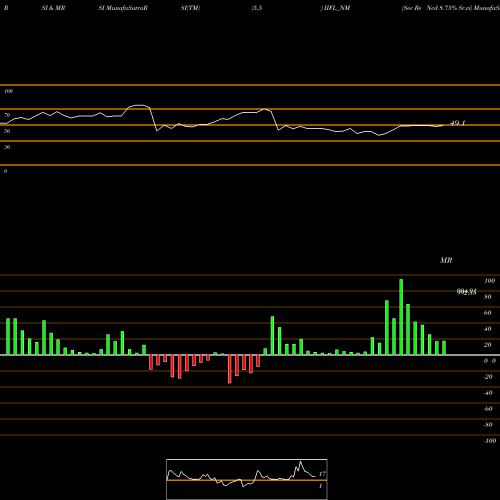The height and width of the screenshot is (500, 500).
Task: Click the 80 label on MR axis
Action: coord(488,297)
